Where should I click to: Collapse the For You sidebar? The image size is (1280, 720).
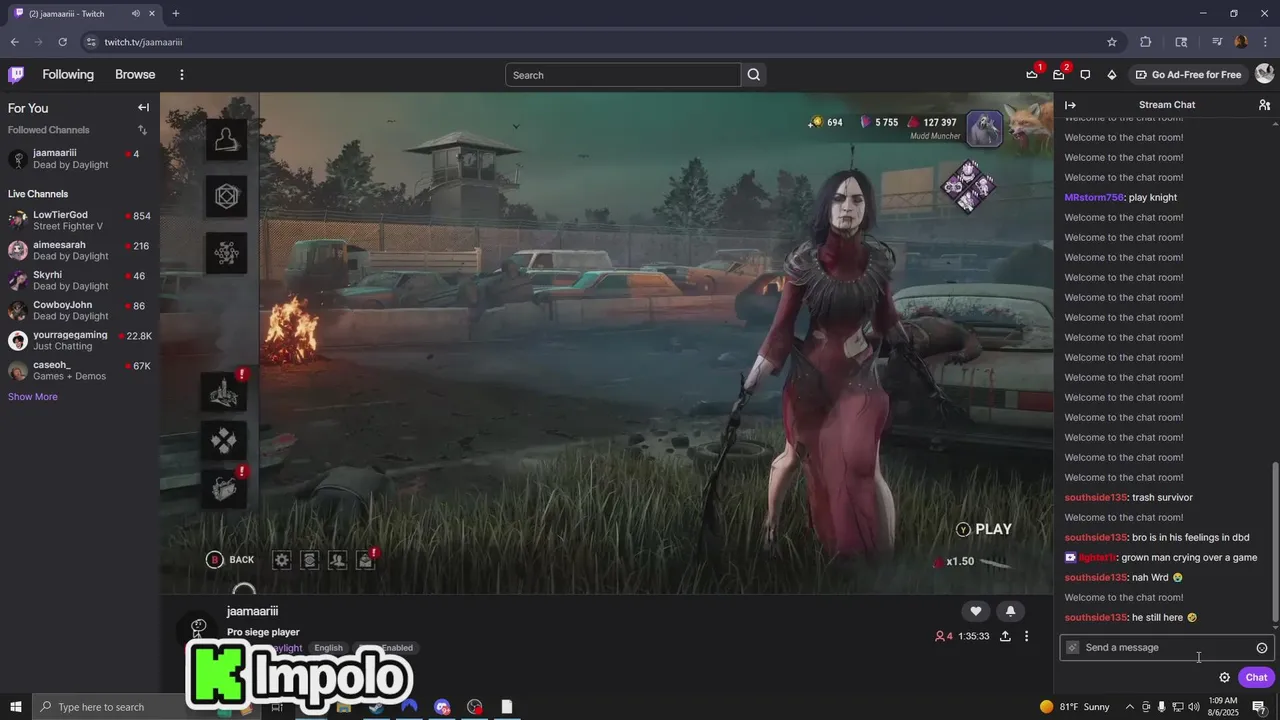coord(143,108)
